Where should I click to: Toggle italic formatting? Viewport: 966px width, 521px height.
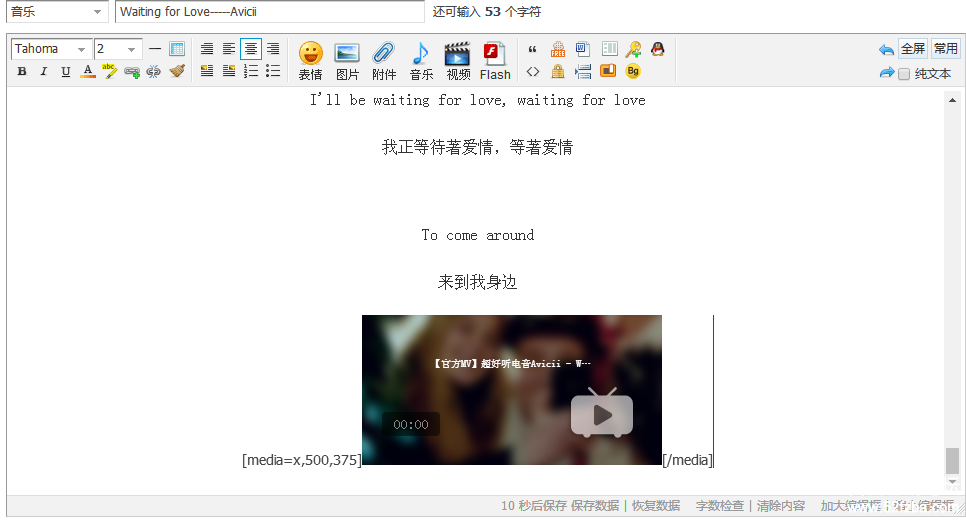(x=44, y=71)
